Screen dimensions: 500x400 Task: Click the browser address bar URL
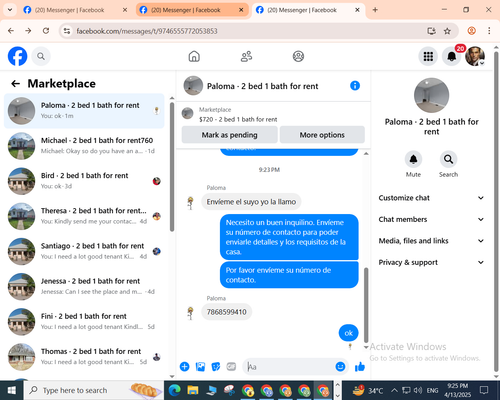click(x=147, y=31)
